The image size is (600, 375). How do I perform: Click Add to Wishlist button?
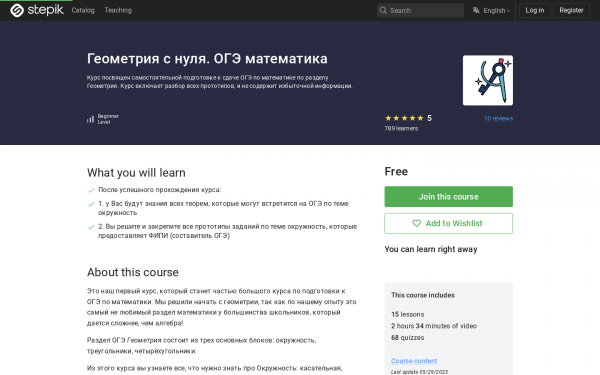pyautogui.click(x=448, y=223)
